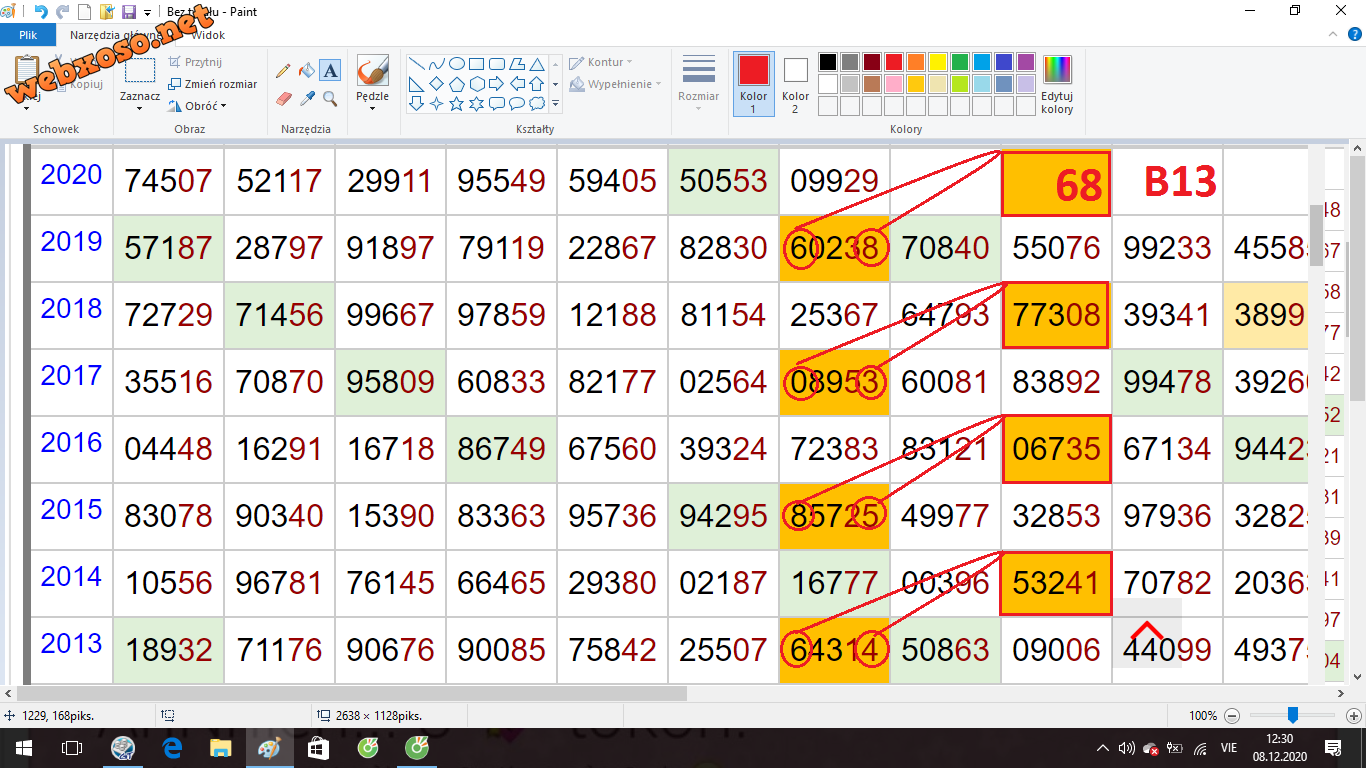1366x768 pixels.
Task: Pick the black color swatch
Action: [827, 62]
